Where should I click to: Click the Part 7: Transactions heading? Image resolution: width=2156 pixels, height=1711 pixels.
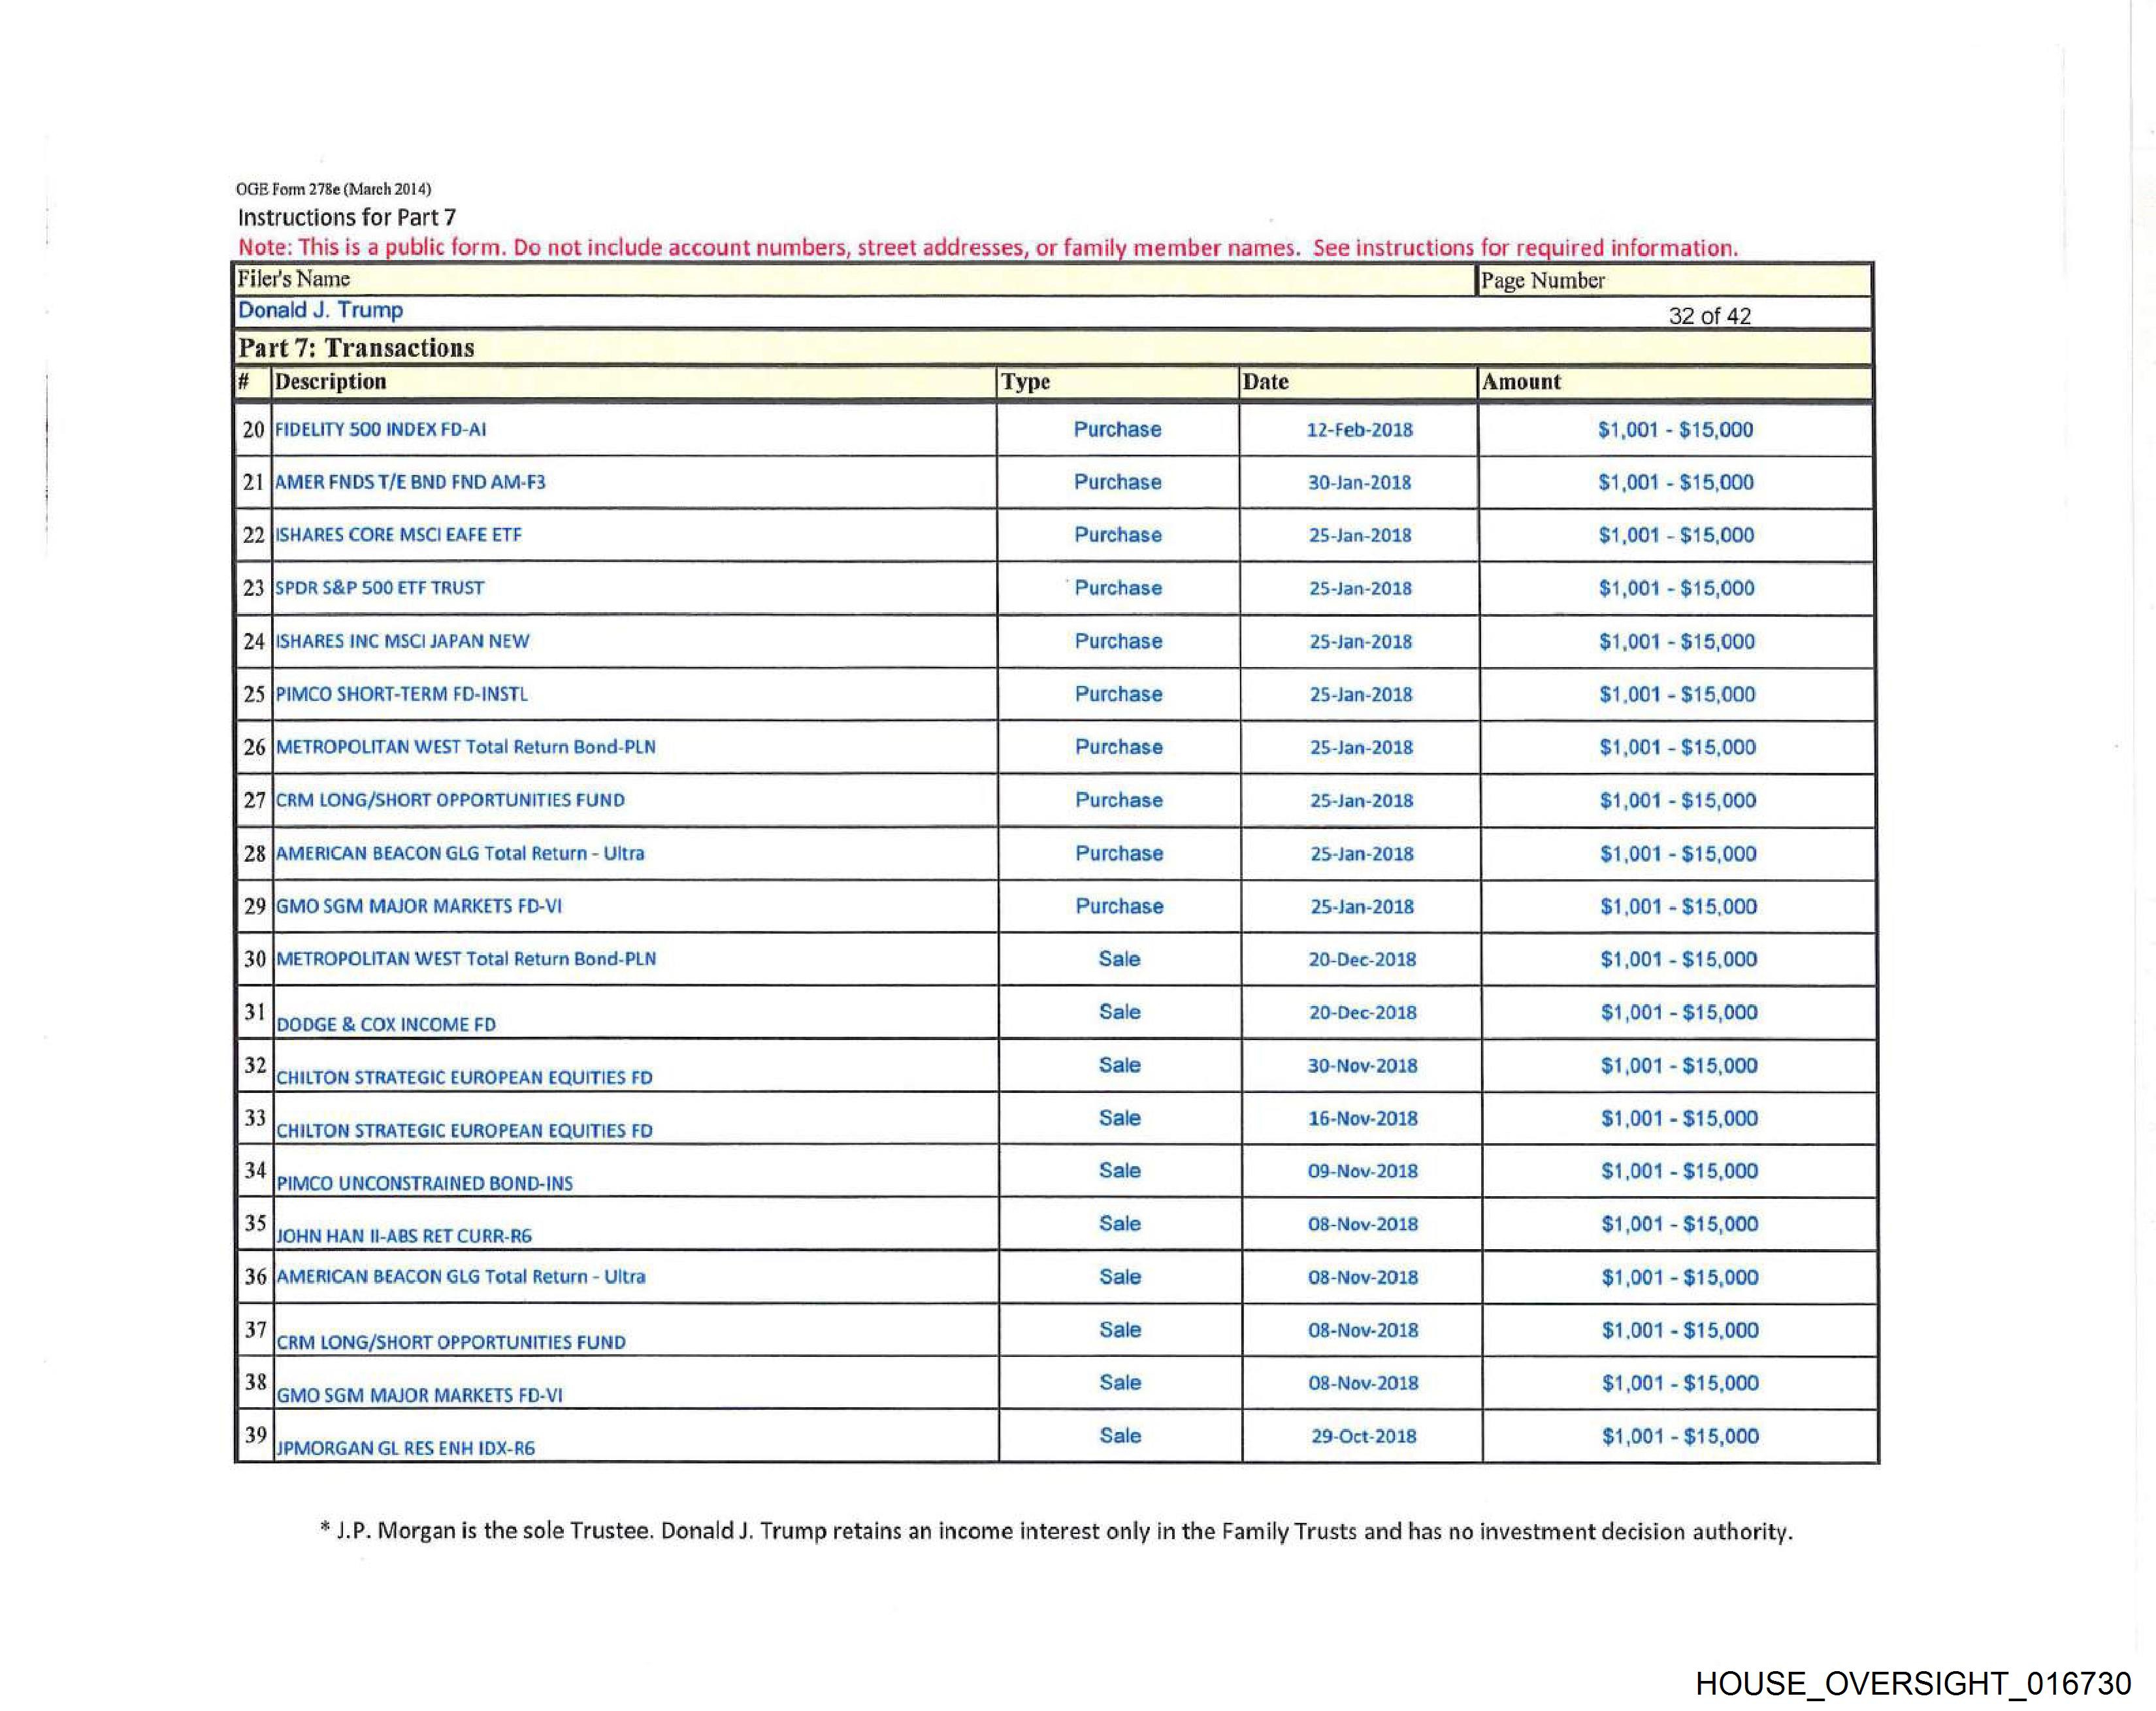click(x=356, y=348)
